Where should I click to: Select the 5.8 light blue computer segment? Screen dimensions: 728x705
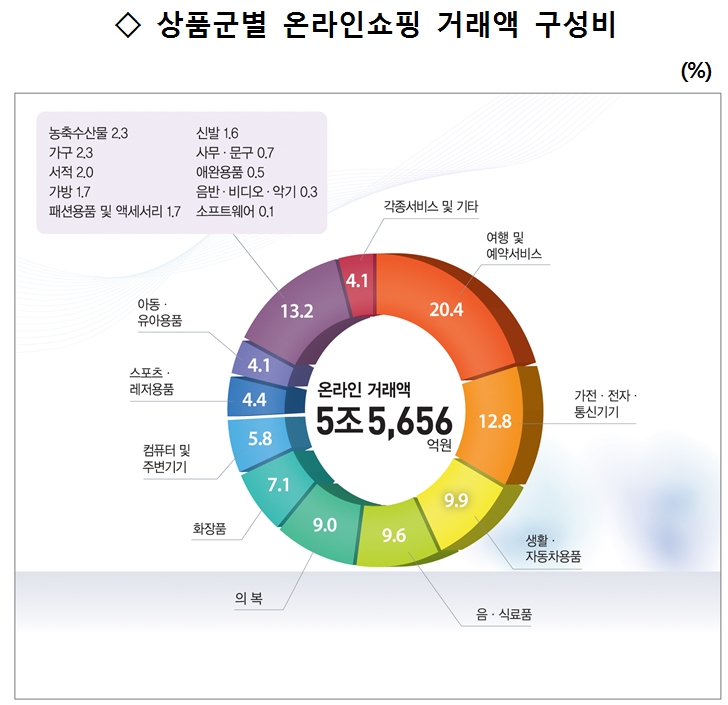[260, 438]
